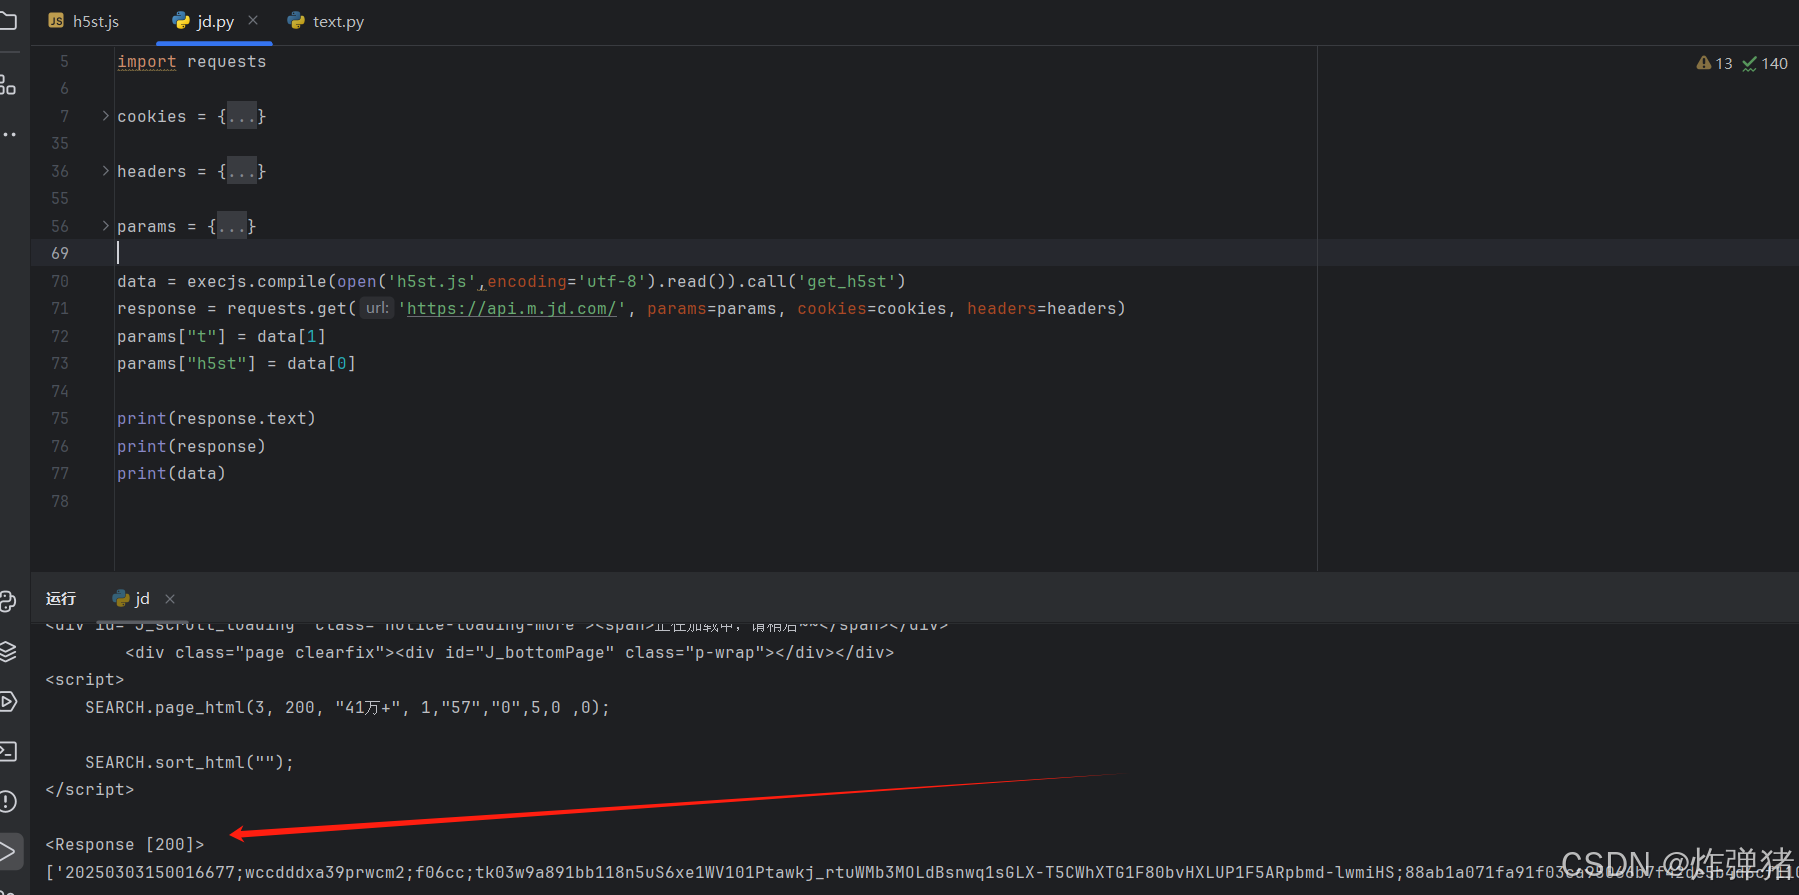Show more tool windows via ellipsis
This screenshot has width=1799, height=895.
[8, 134]
